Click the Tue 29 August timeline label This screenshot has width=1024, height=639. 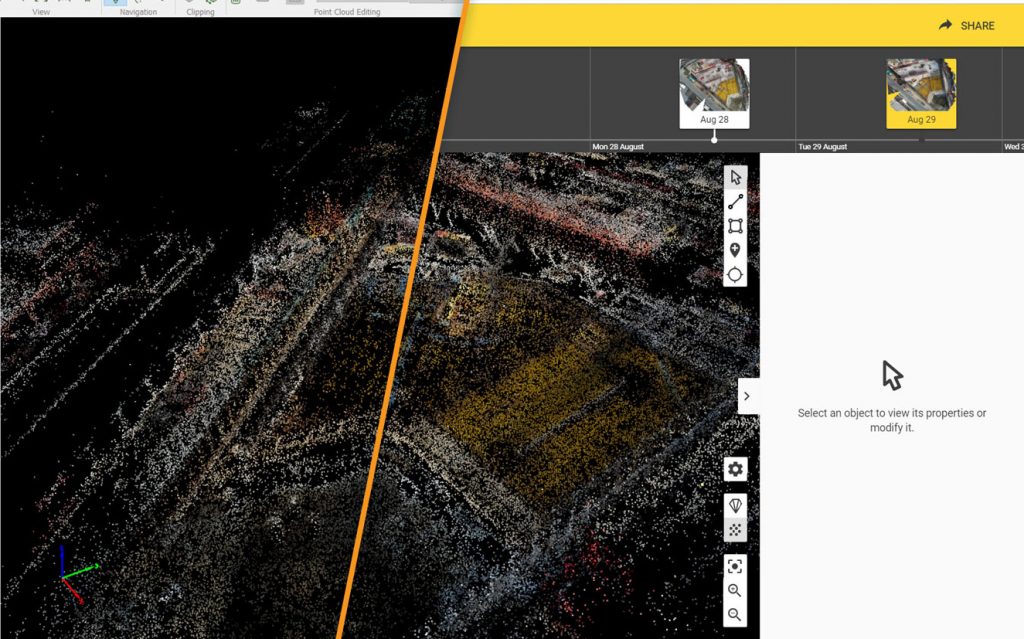[822, 147]
